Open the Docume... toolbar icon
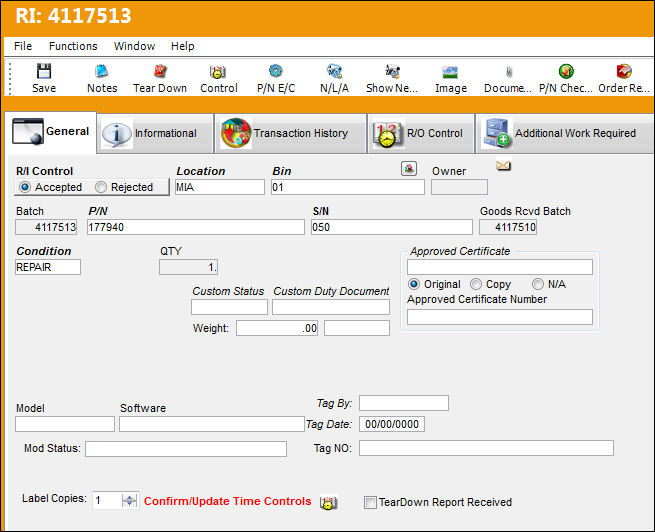 click(508, 71)
